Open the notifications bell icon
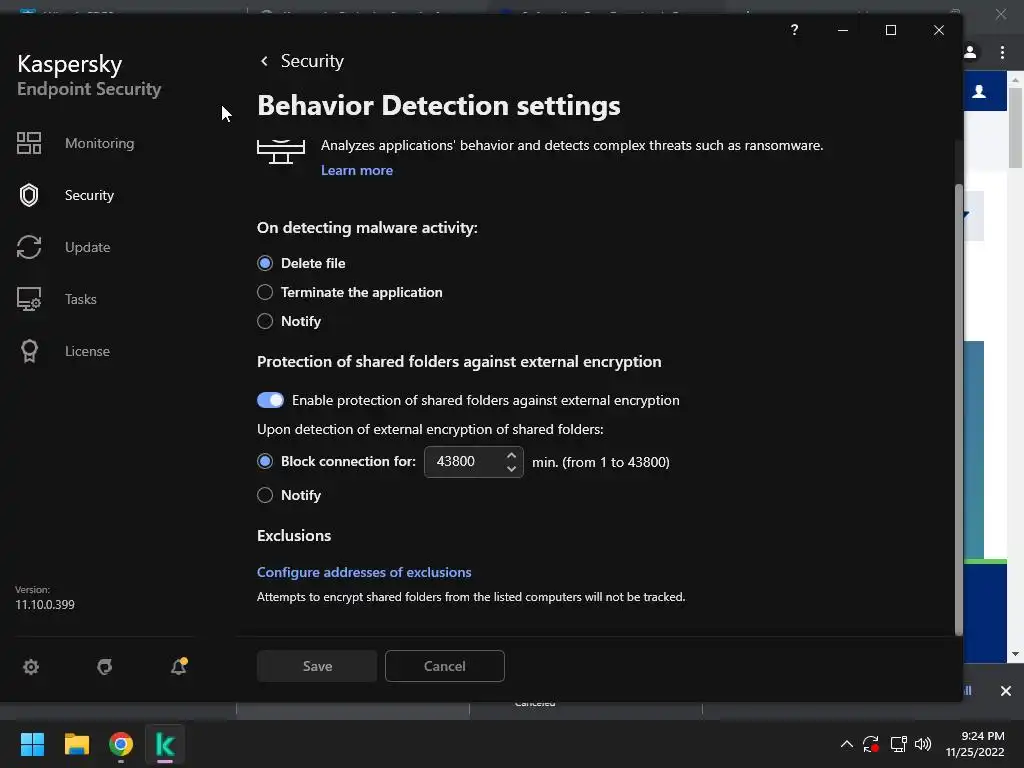 tap(179, 667)
